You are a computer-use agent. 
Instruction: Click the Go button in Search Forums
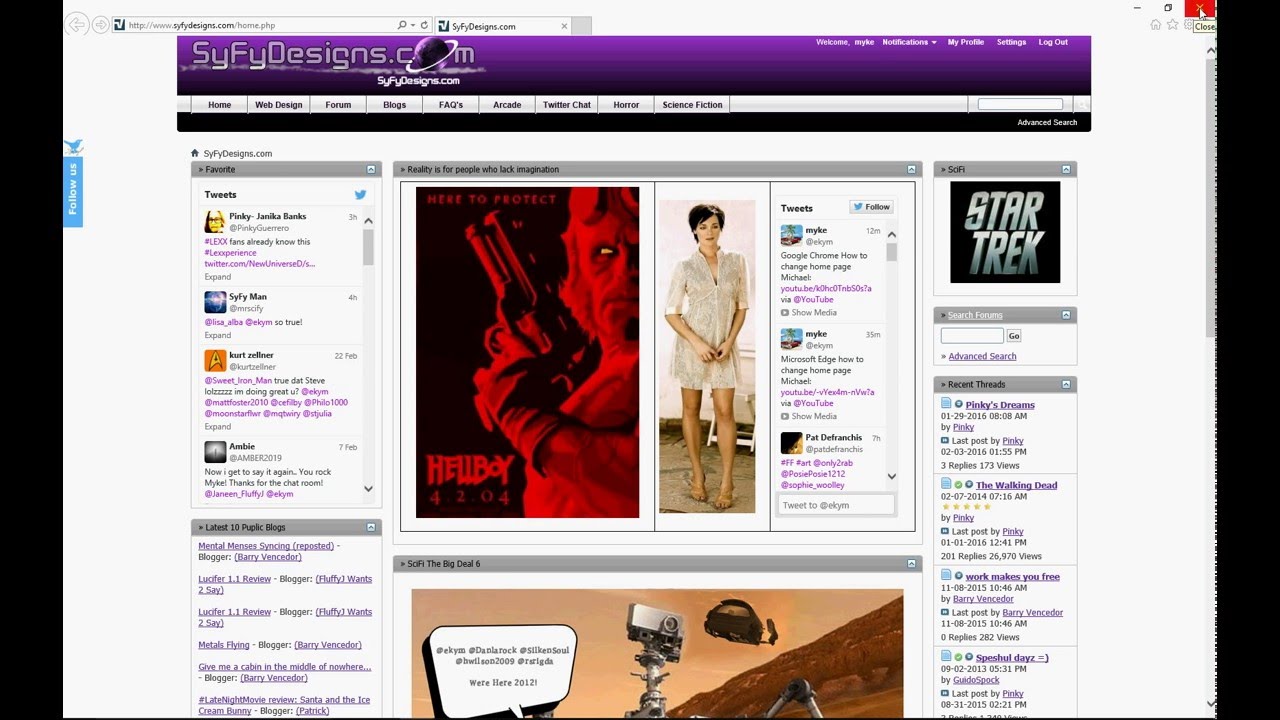pos(1014,336)
